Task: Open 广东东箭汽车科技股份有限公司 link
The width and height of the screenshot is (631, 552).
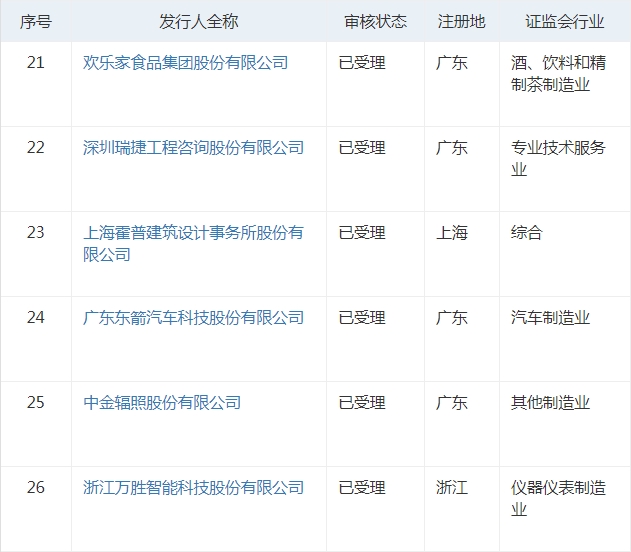Action: [x=194, y=317]
